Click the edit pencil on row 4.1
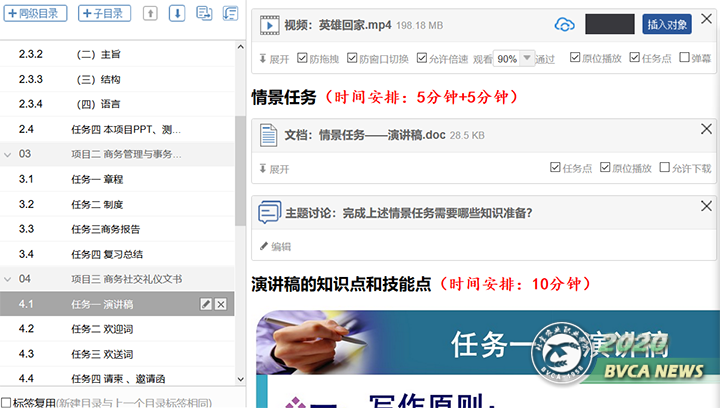The image size is (720, 408). tap(206, 304)
